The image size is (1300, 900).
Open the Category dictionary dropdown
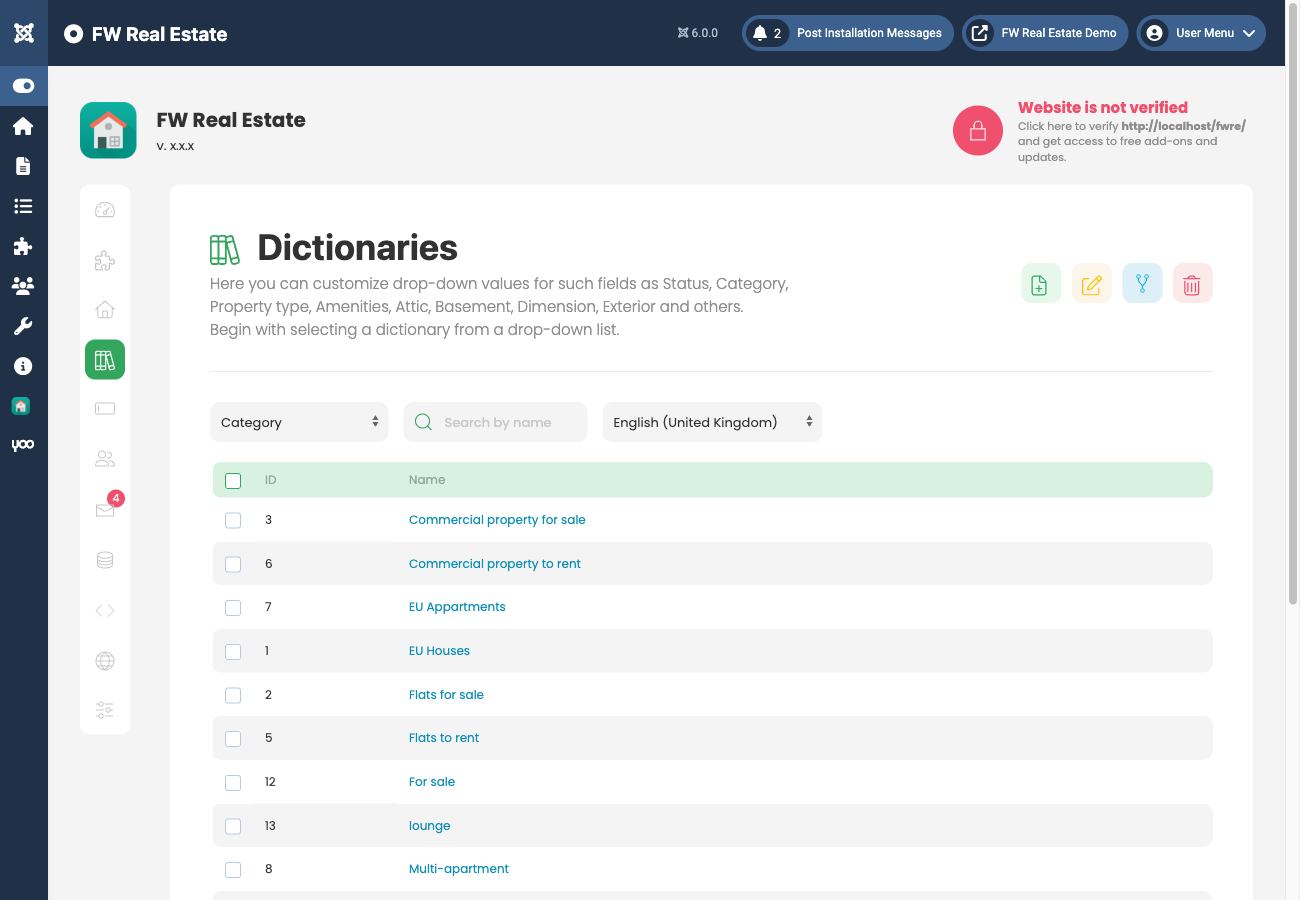pyautogui.click(x=298, y=422)
